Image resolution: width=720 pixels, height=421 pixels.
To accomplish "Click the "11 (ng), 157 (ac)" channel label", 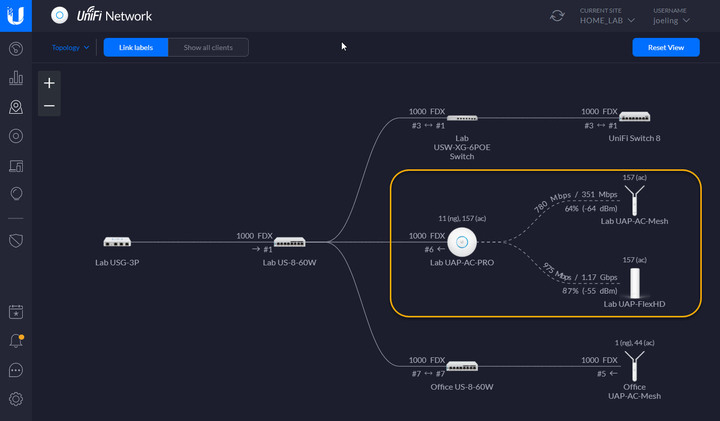I will pyautogui.click(x=462, y=219).
